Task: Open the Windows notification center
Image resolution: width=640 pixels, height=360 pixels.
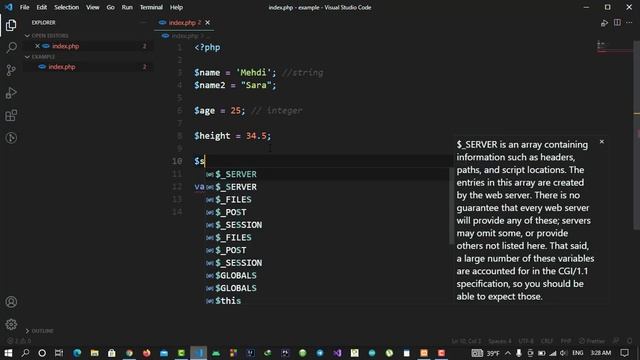Action: (624, 353)
